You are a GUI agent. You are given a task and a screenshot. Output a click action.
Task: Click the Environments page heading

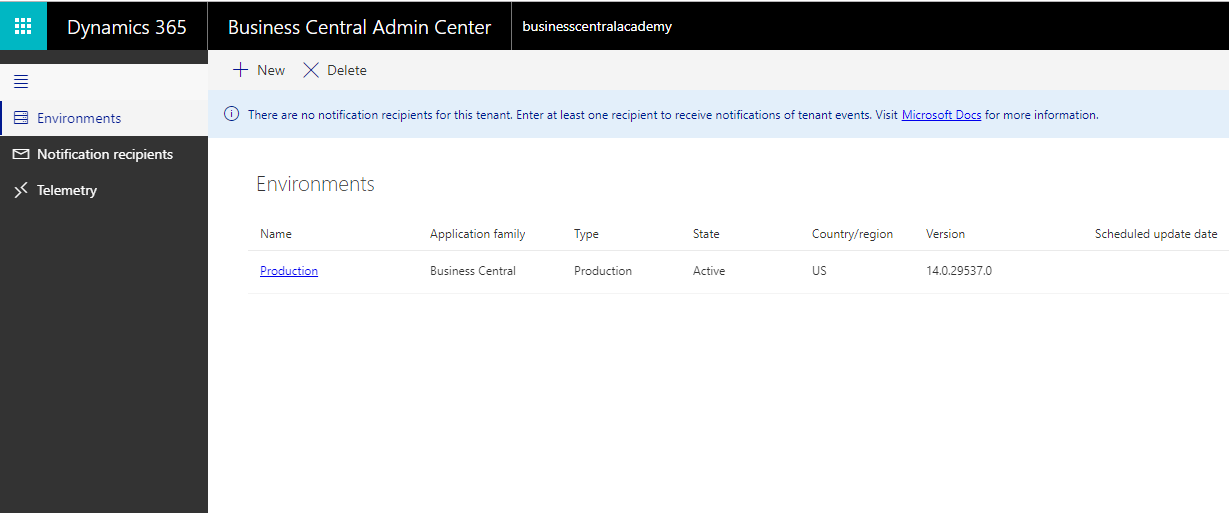[315, 184]
